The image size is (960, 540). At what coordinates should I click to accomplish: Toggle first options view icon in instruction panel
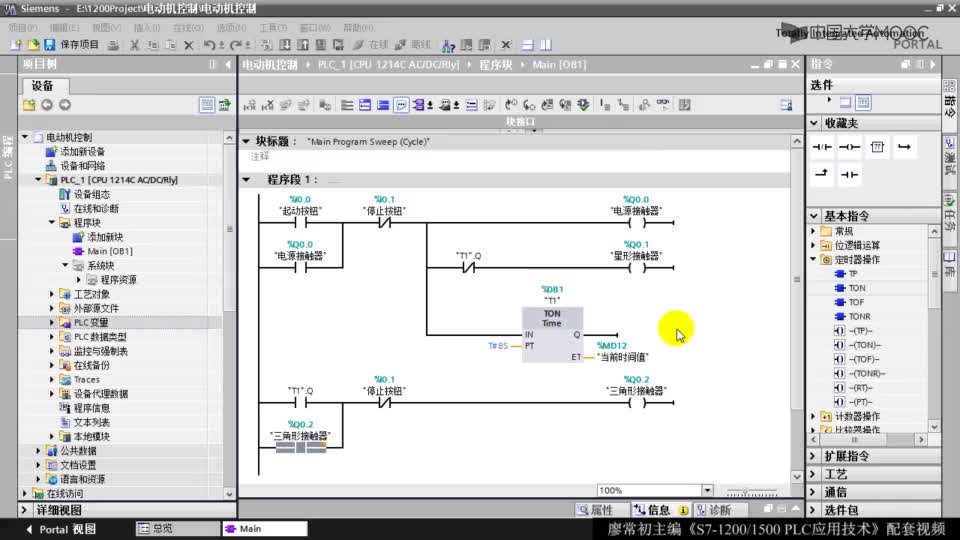click(846, 102)
